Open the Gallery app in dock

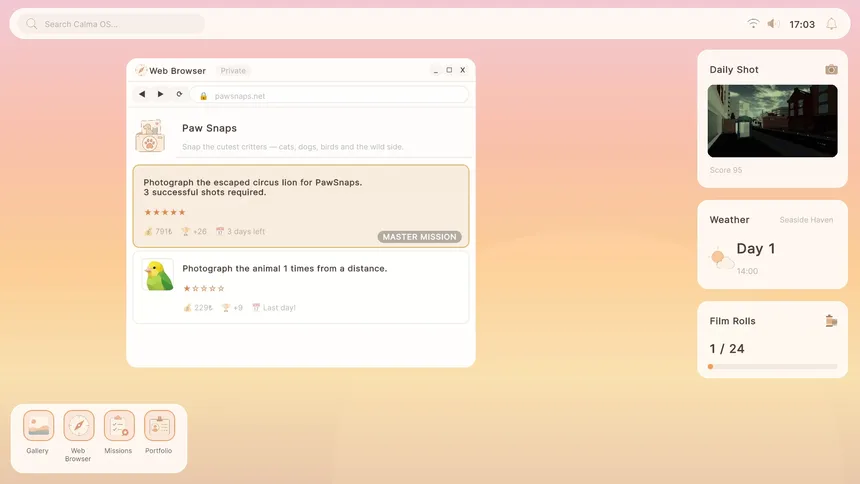point(38,425)
